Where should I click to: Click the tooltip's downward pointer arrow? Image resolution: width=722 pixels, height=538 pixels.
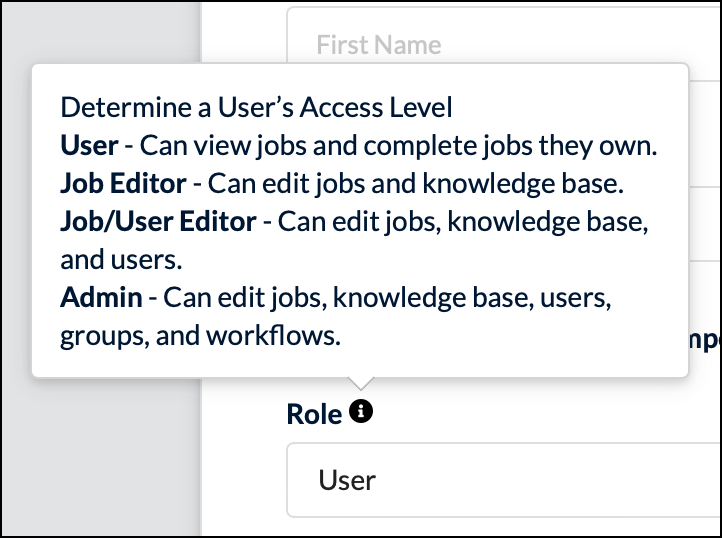click(x=361, y=383)
